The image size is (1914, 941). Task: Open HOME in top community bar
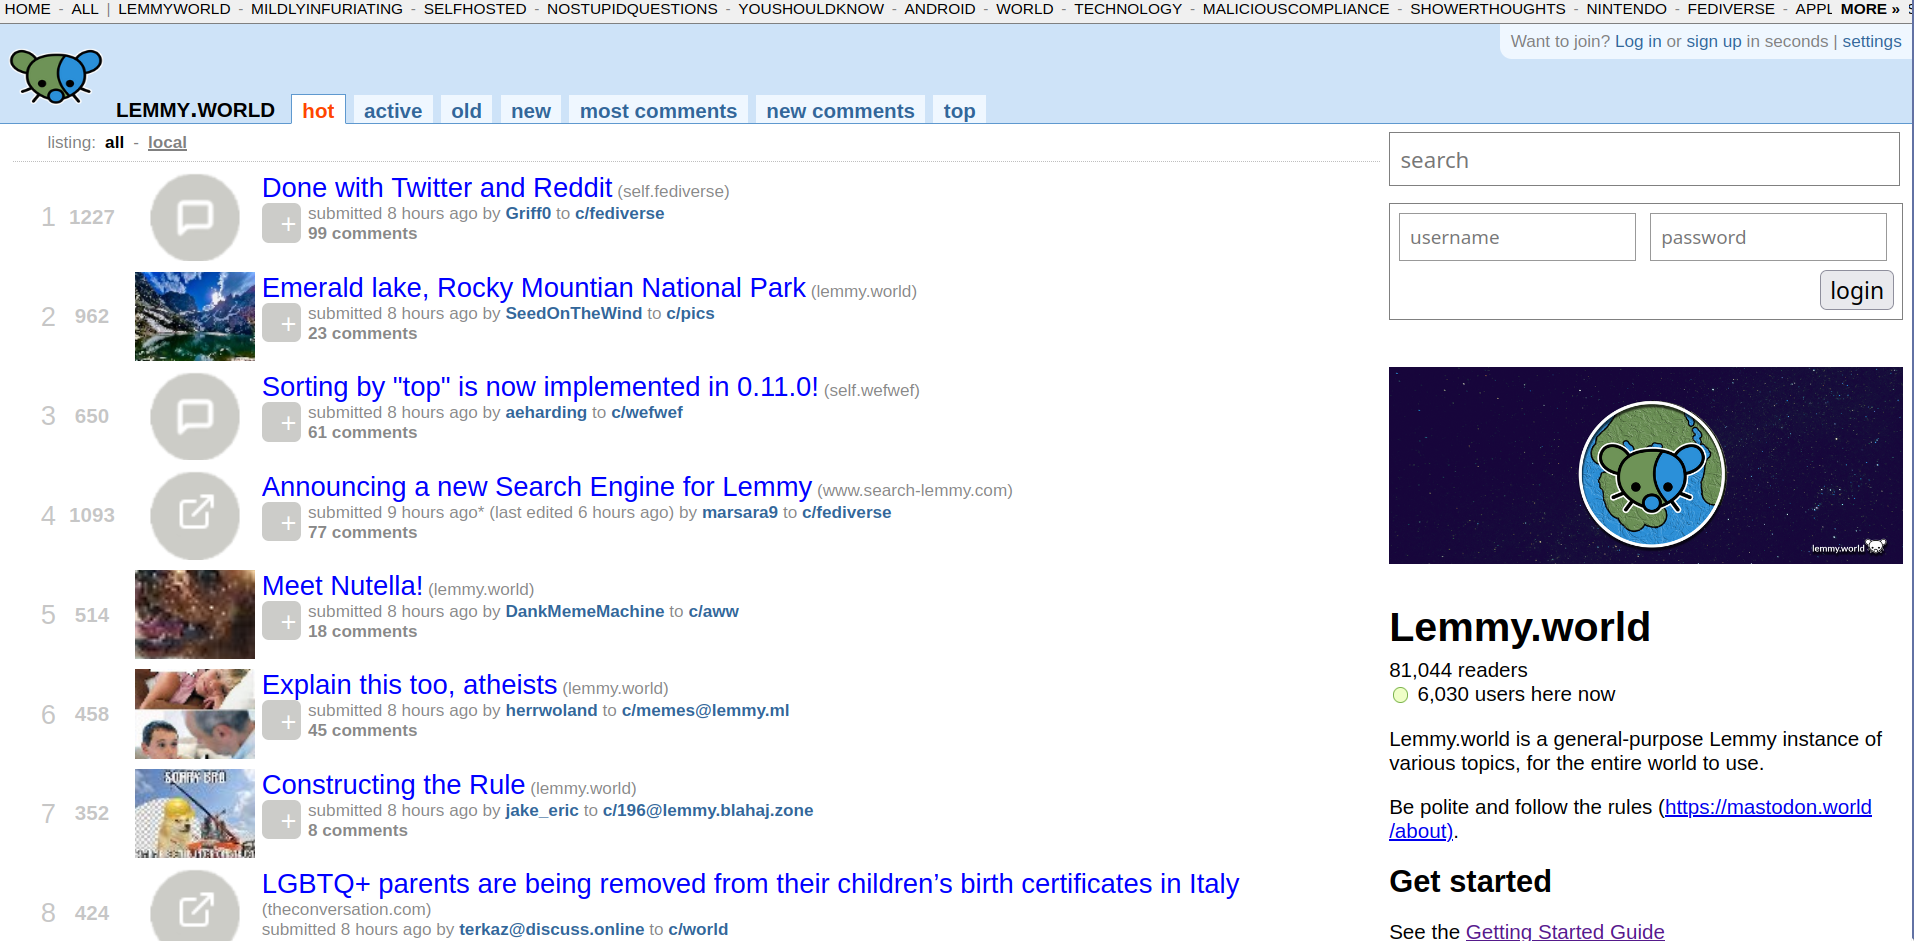coord(28,9)
